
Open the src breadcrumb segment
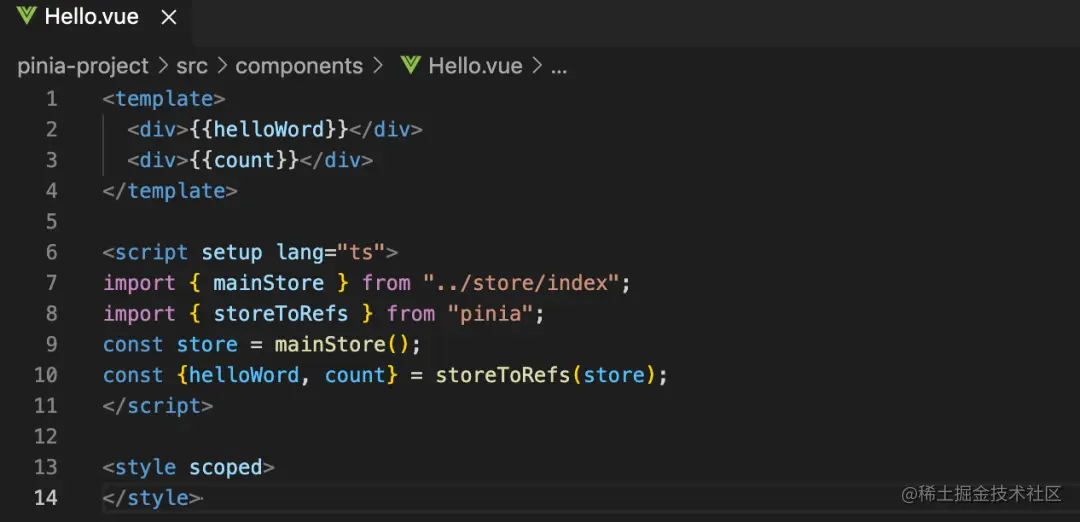[192, 66]
